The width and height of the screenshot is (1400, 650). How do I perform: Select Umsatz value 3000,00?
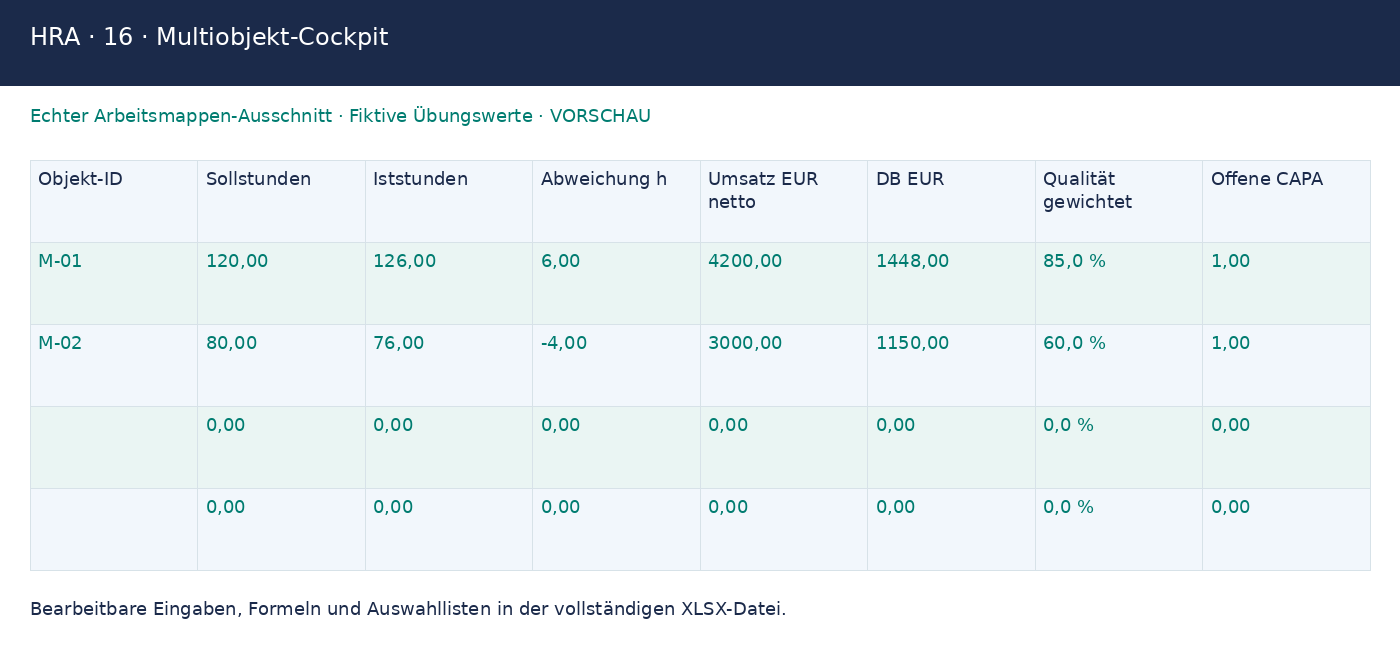tap(784, 365)
